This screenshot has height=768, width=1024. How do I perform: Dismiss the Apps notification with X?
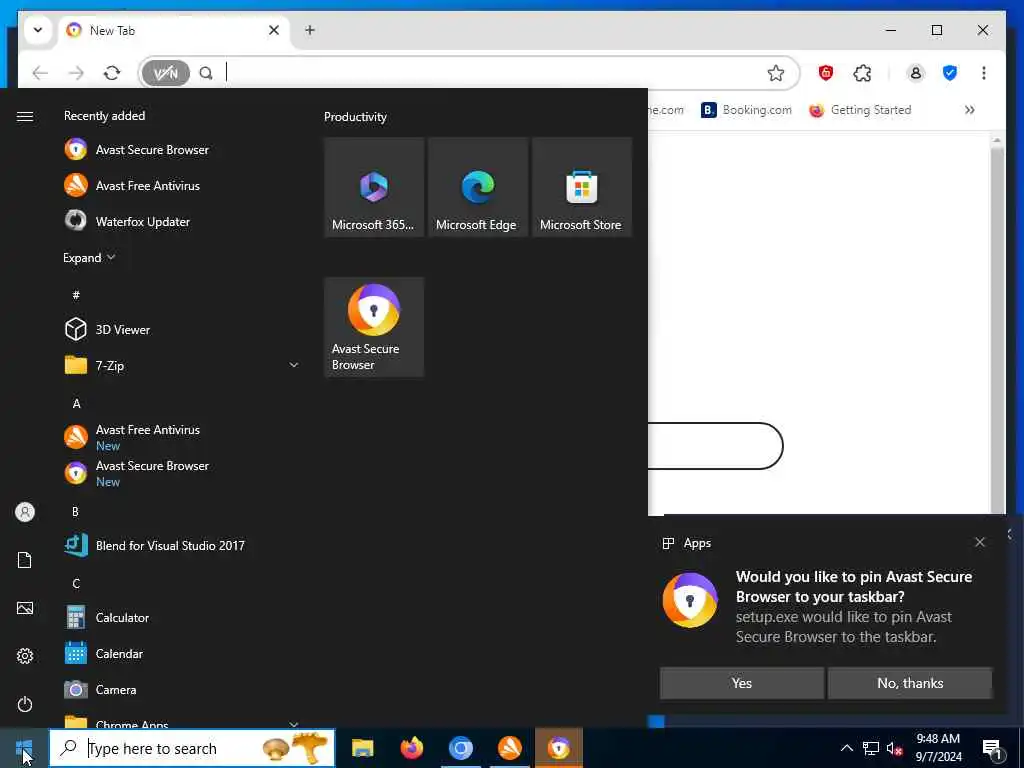[980, 542]
